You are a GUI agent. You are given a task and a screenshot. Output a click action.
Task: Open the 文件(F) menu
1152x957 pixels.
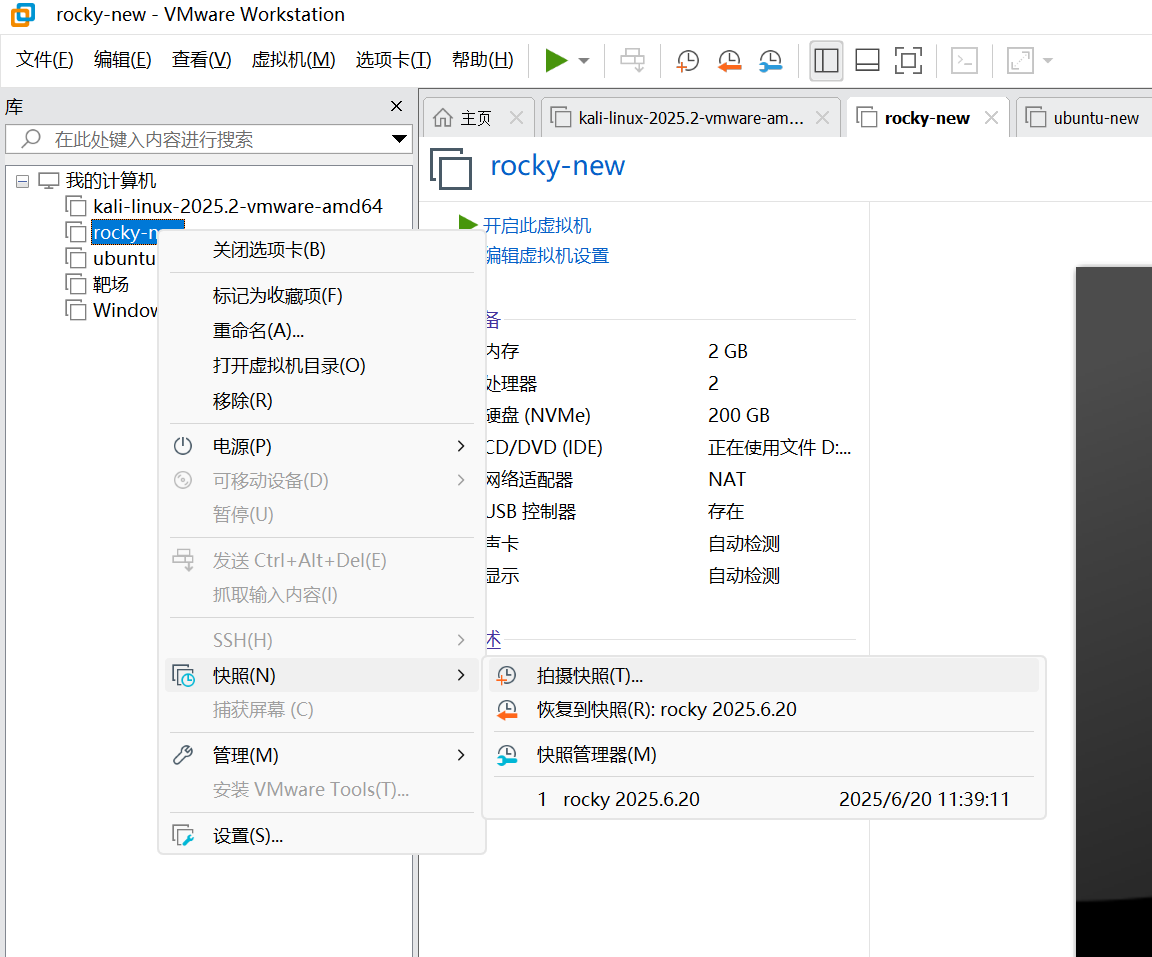(45, 59)
